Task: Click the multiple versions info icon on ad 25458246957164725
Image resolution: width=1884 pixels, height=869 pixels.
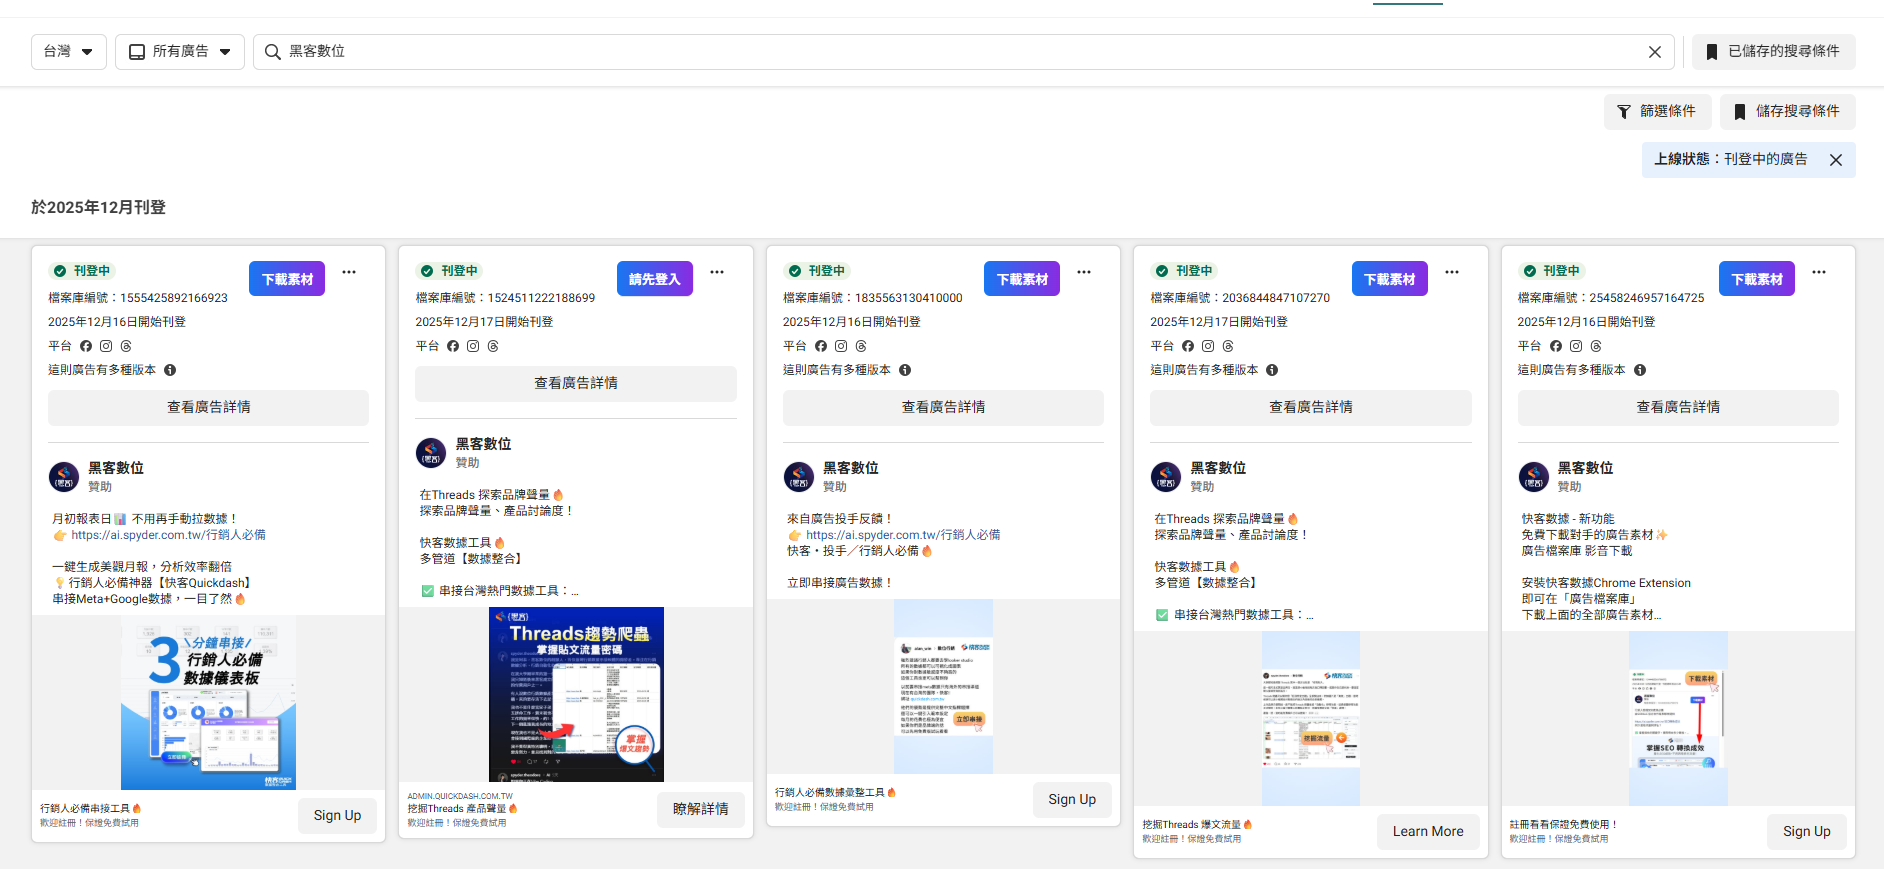Action: [x=1640, y=370]
